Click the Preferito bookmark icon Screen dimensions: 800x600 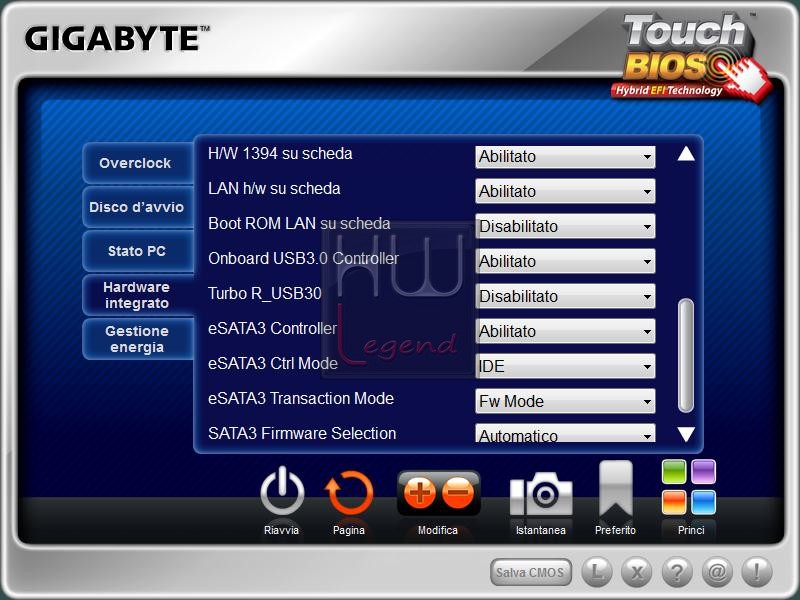point(616,489)
